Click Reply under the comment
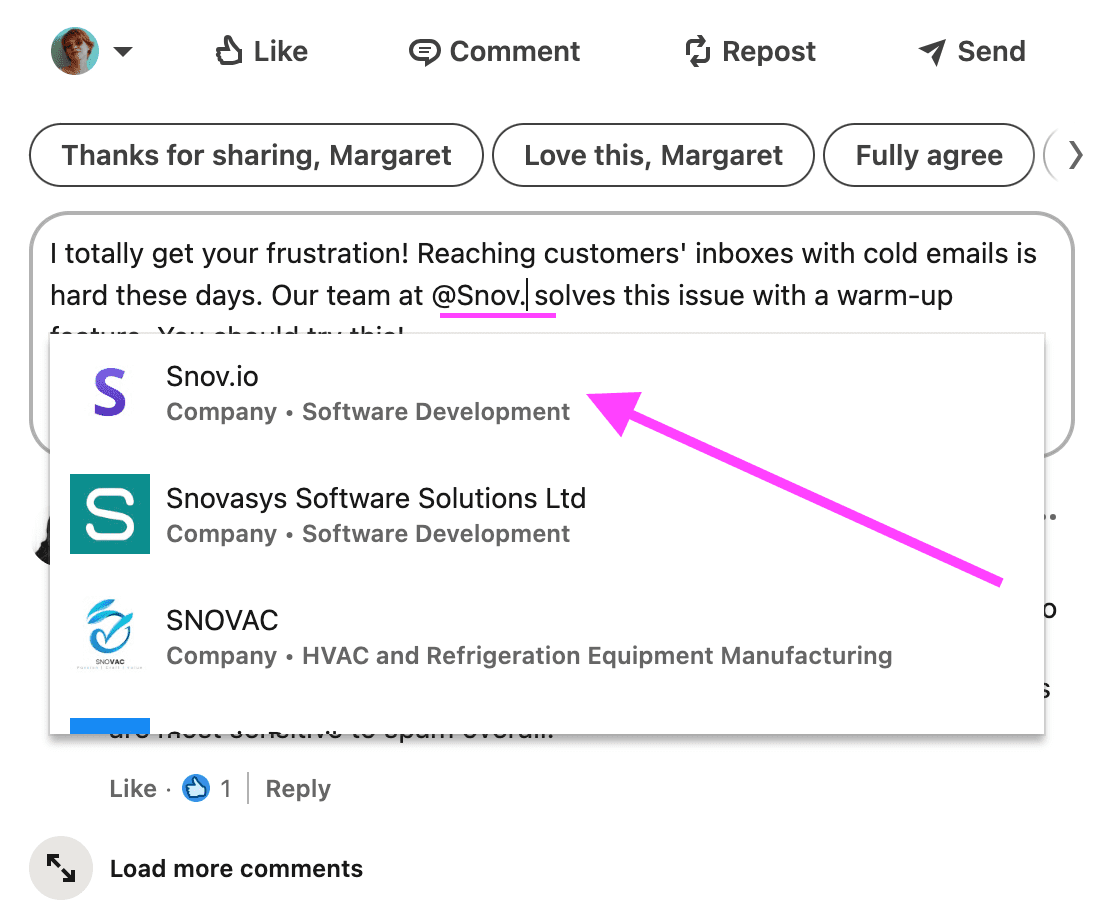The height and width of the screenshot is (914, 1104). (x=298, y=789)
